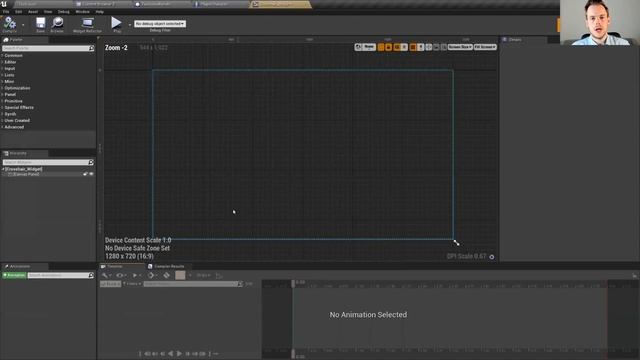Image resolution: width=640 pixels, height=360 pixels.
Task: Open the Widget Reflector tool
Action: point(87,24)
